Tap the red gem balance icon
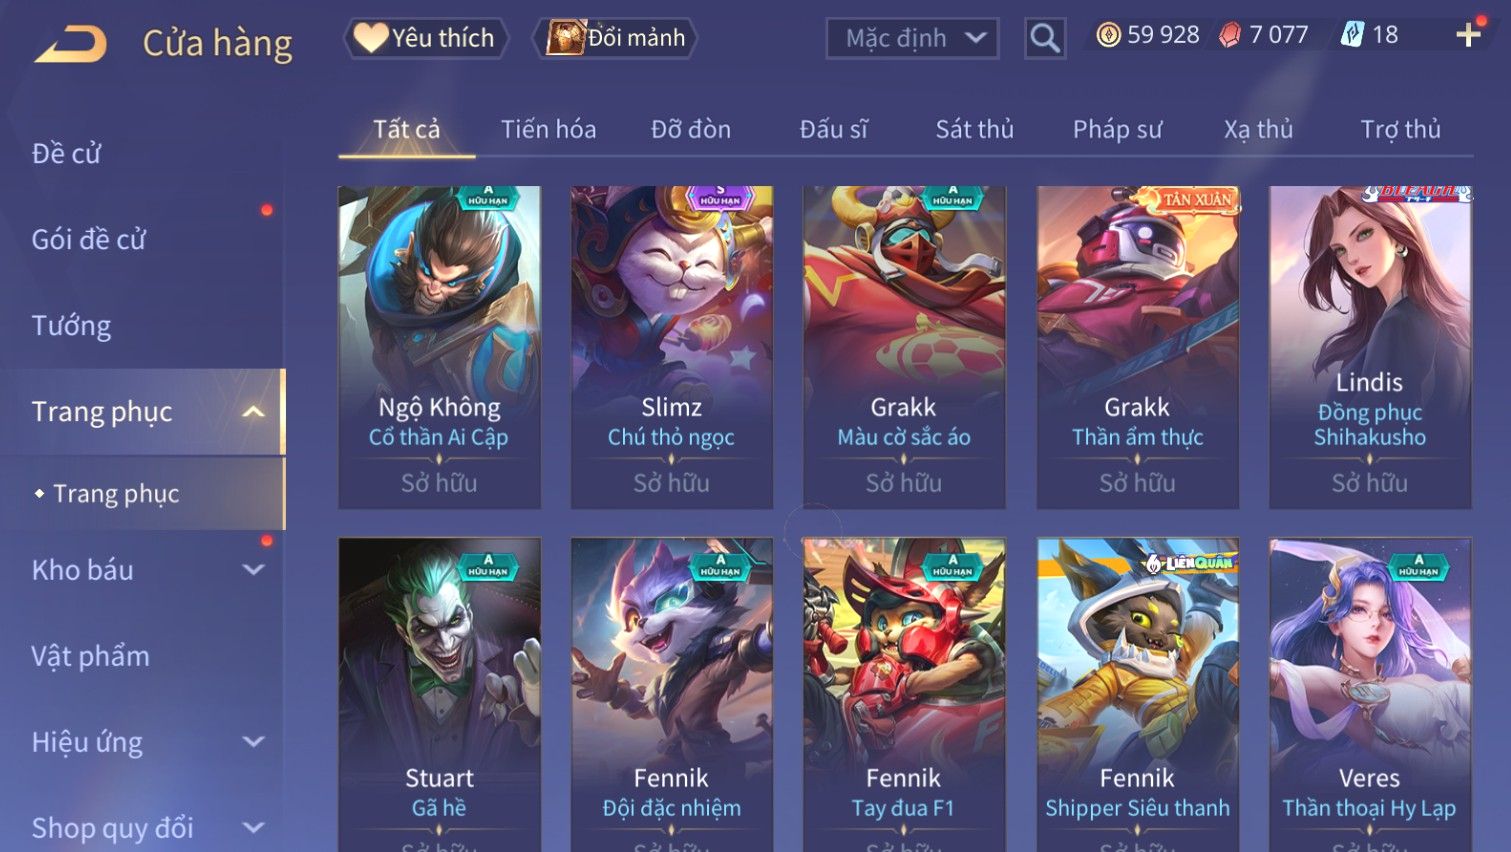1511x852 pixels. click(1230, 36)
